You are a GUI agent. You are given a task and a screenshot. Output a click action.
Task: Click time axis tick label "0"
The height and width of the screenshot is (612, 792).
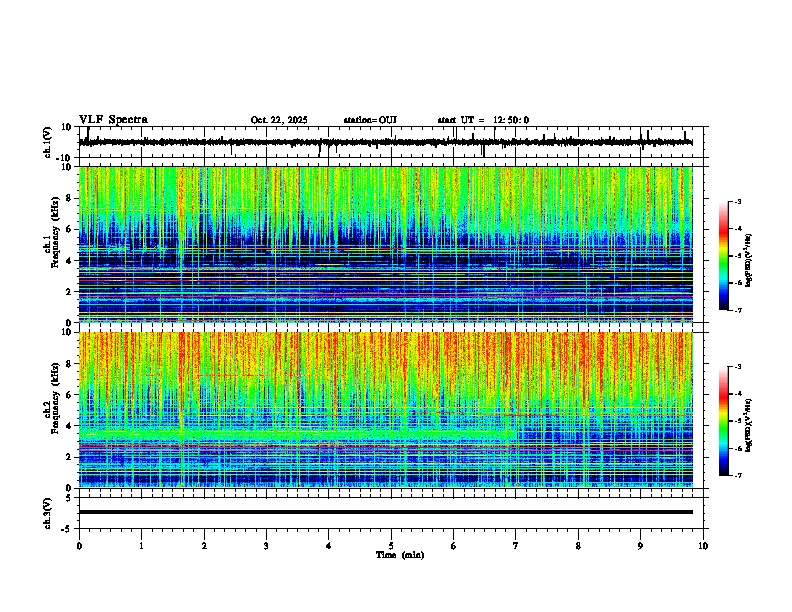(x=79, y=546)
